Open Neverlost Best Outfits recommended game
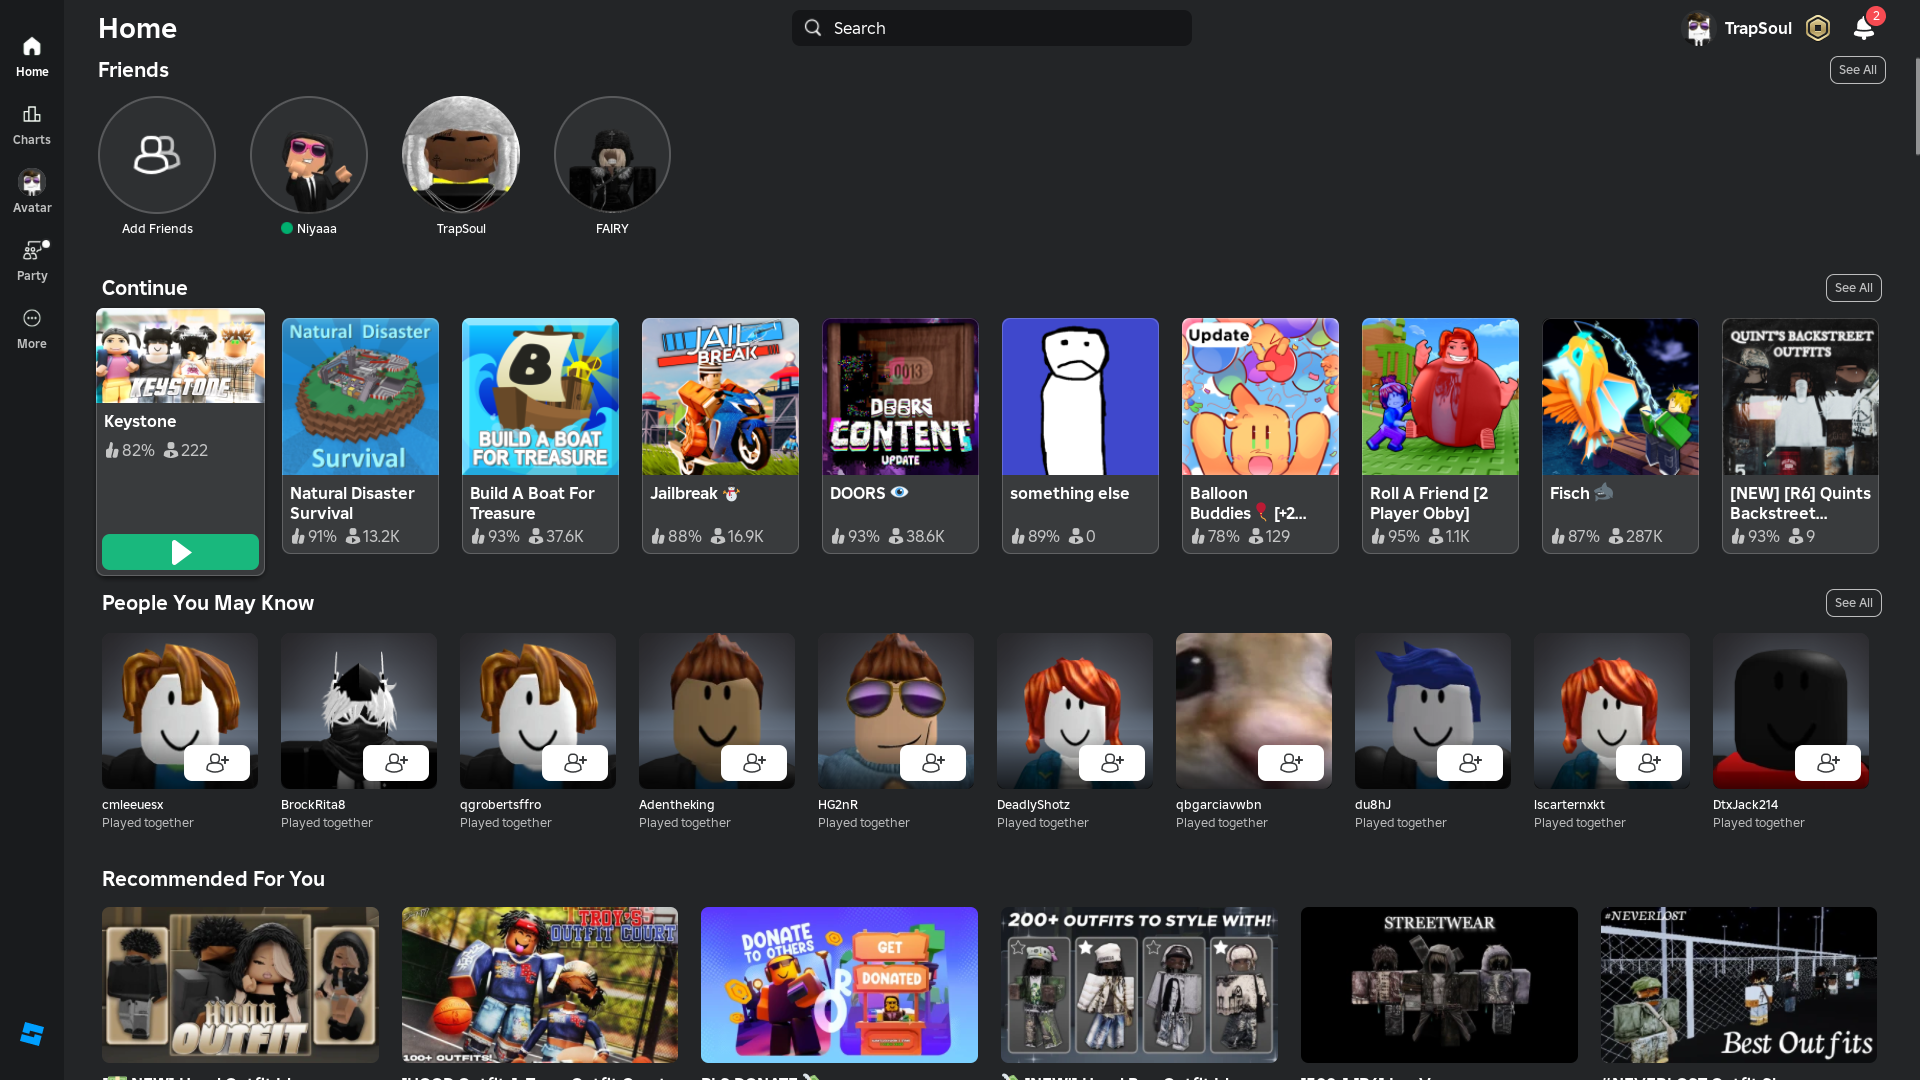The width and height of the screenshot is (1920, 1080). click(1739, 985)
